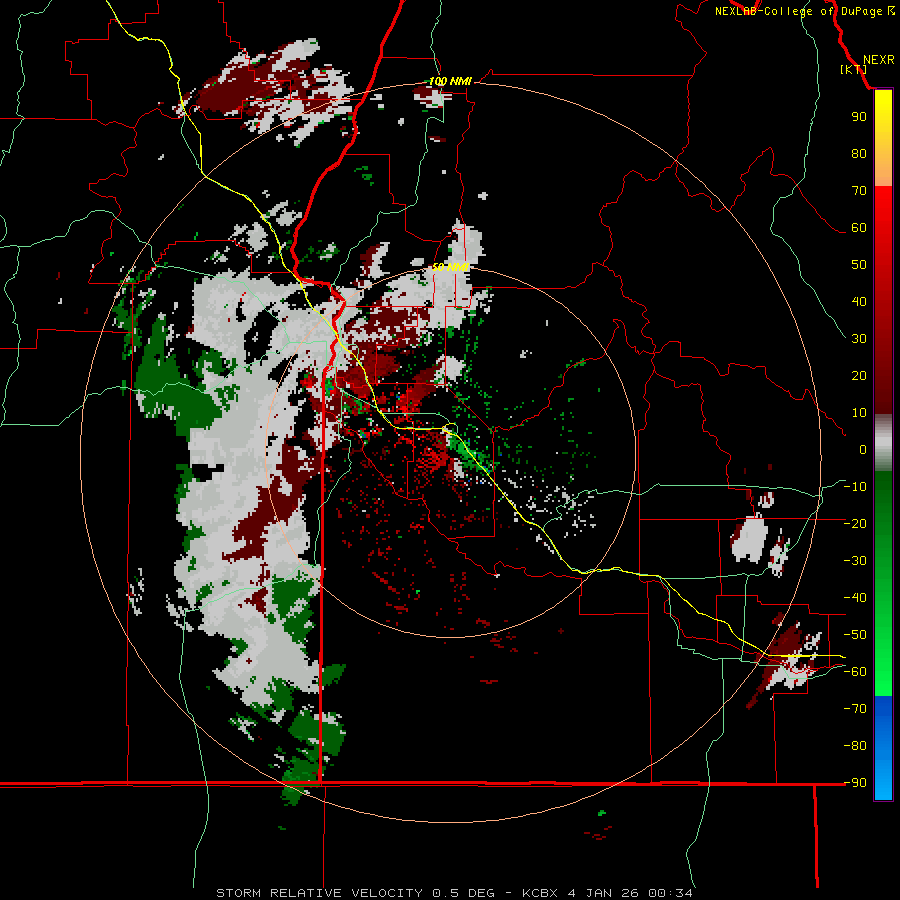The image size is (900, 900).
Task: Click the -30 value on velocity scale
Action: tap(855, 561)
